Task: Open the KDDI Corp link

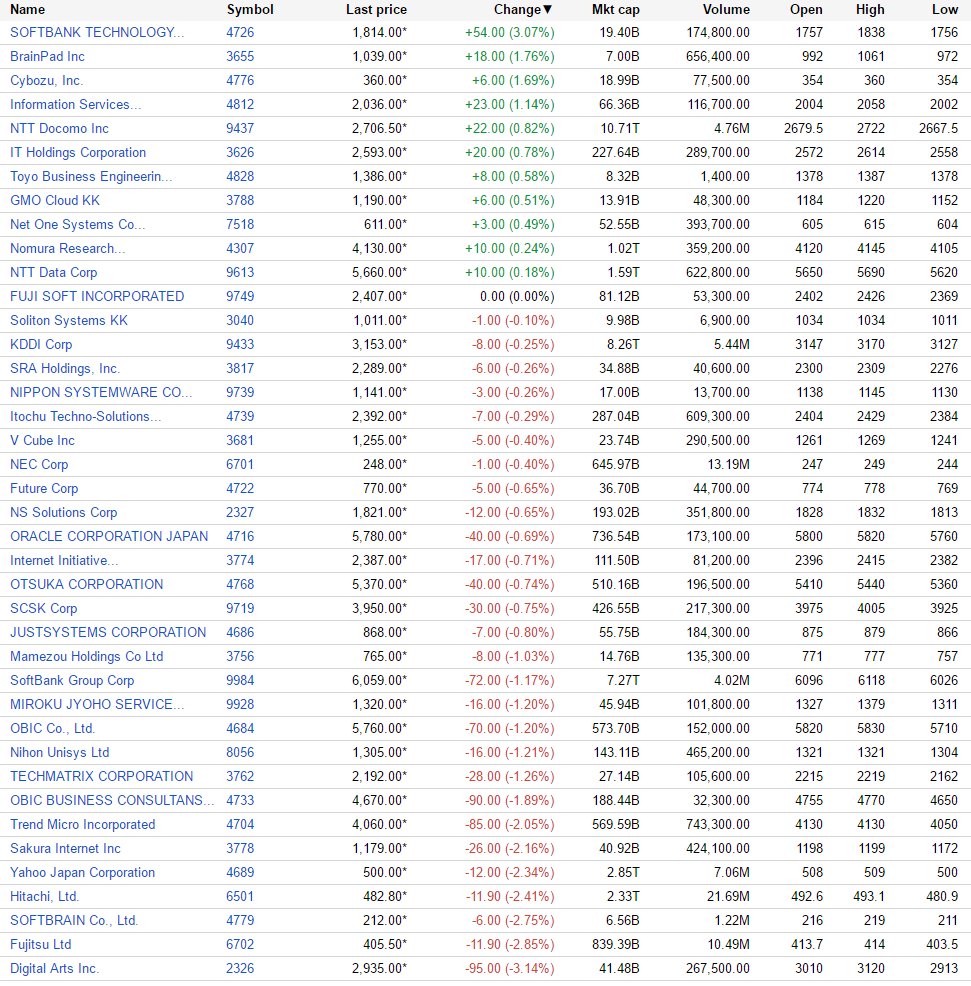Action: coord(41,344)
